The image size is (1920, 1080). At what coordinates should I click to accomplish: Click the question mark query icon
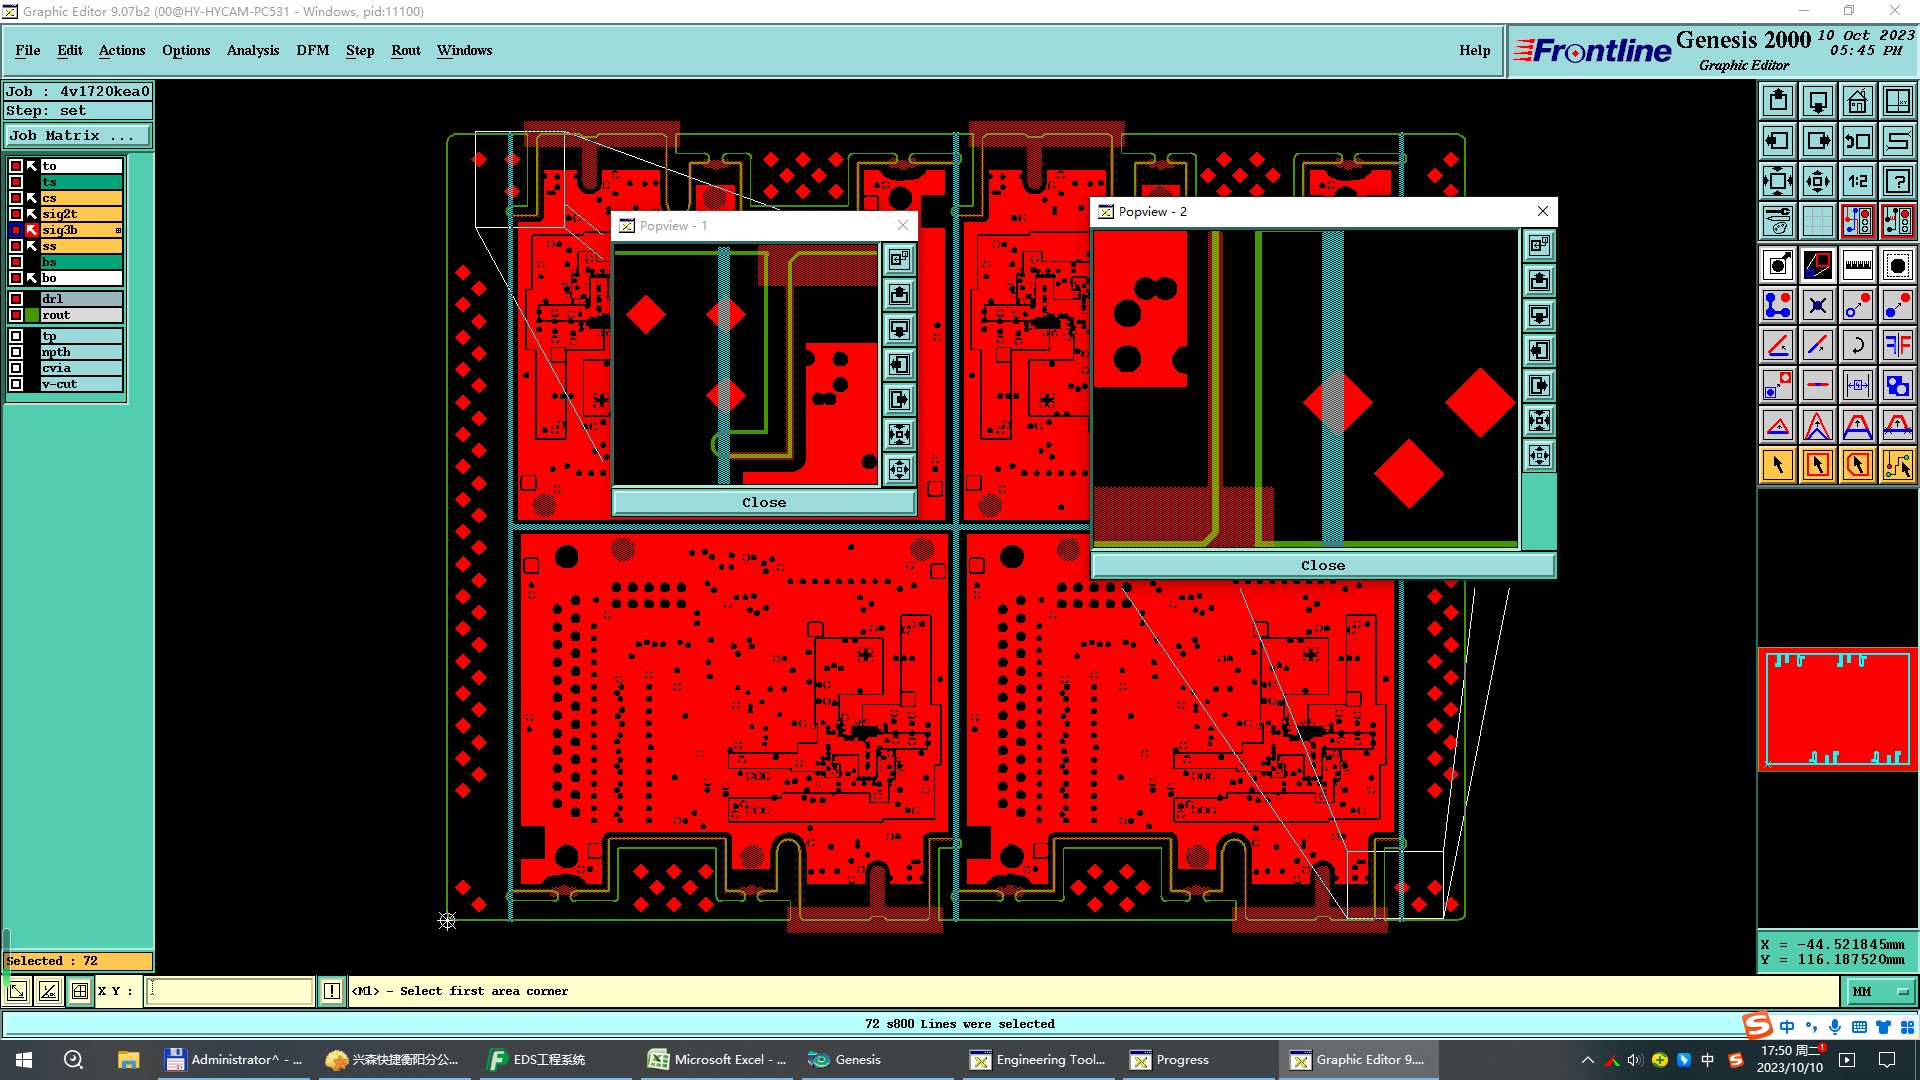(1897, 181)
